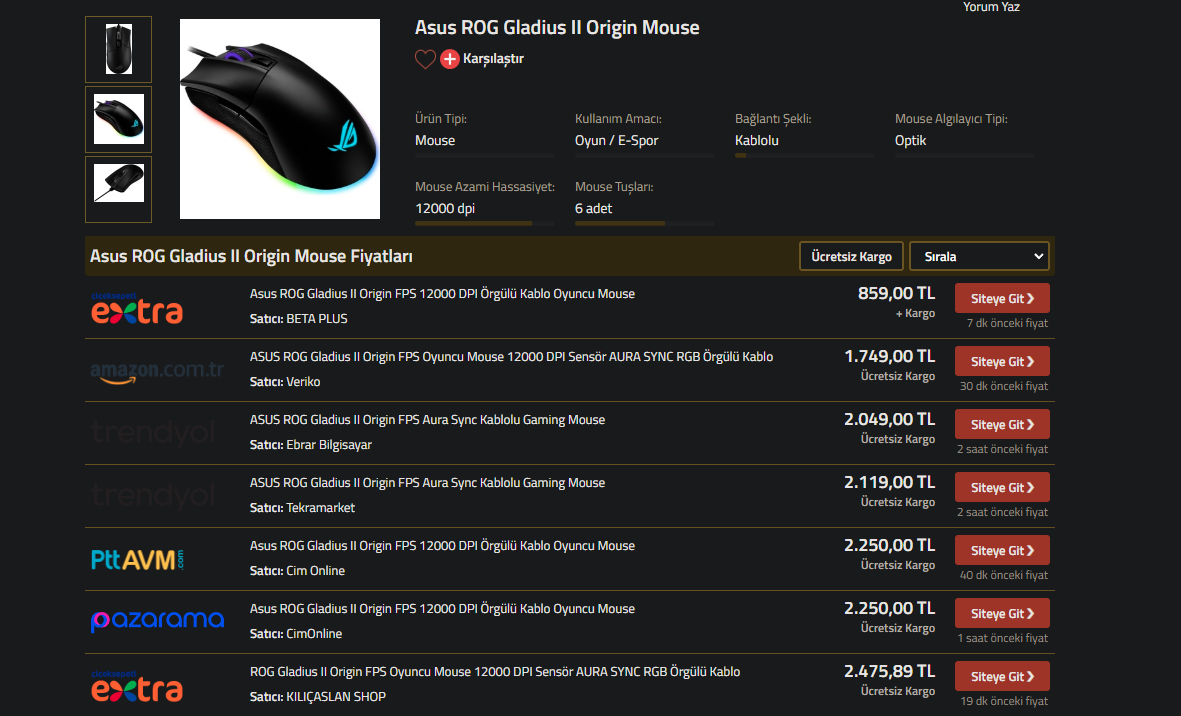Image resolution: width=1181 pixels, height=716 pixels.
Task: Click the Kablolu connection bar
Action: (x=804, y=155)
